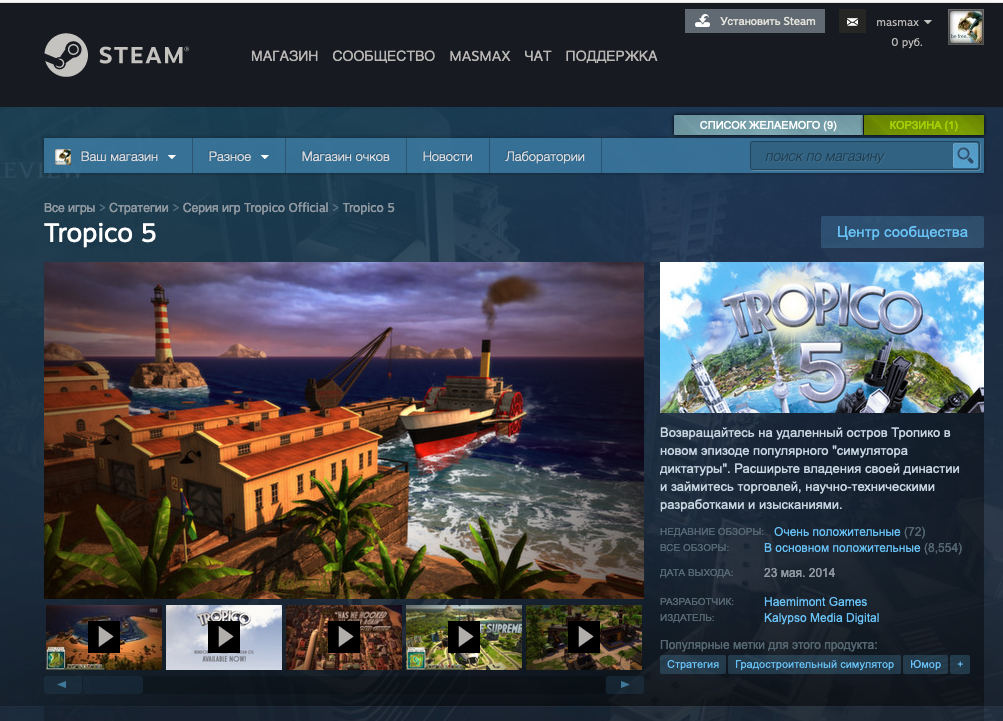This screenshot has width=1003, height=721.
Task: Open the СООБЩЕСТВО menu
Action: [384, 56]
